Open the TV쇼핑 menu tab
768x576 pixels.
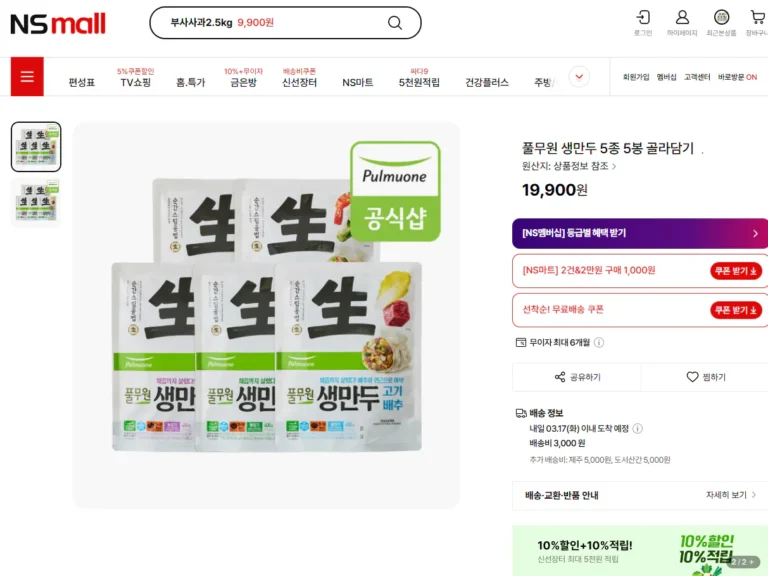(x=135, y=82)
